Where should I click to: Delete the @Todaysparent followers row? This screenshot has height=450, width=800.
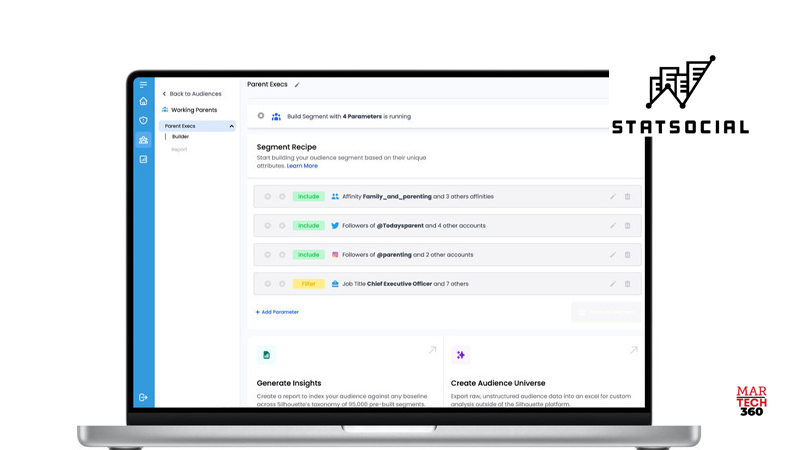point(628,226)
